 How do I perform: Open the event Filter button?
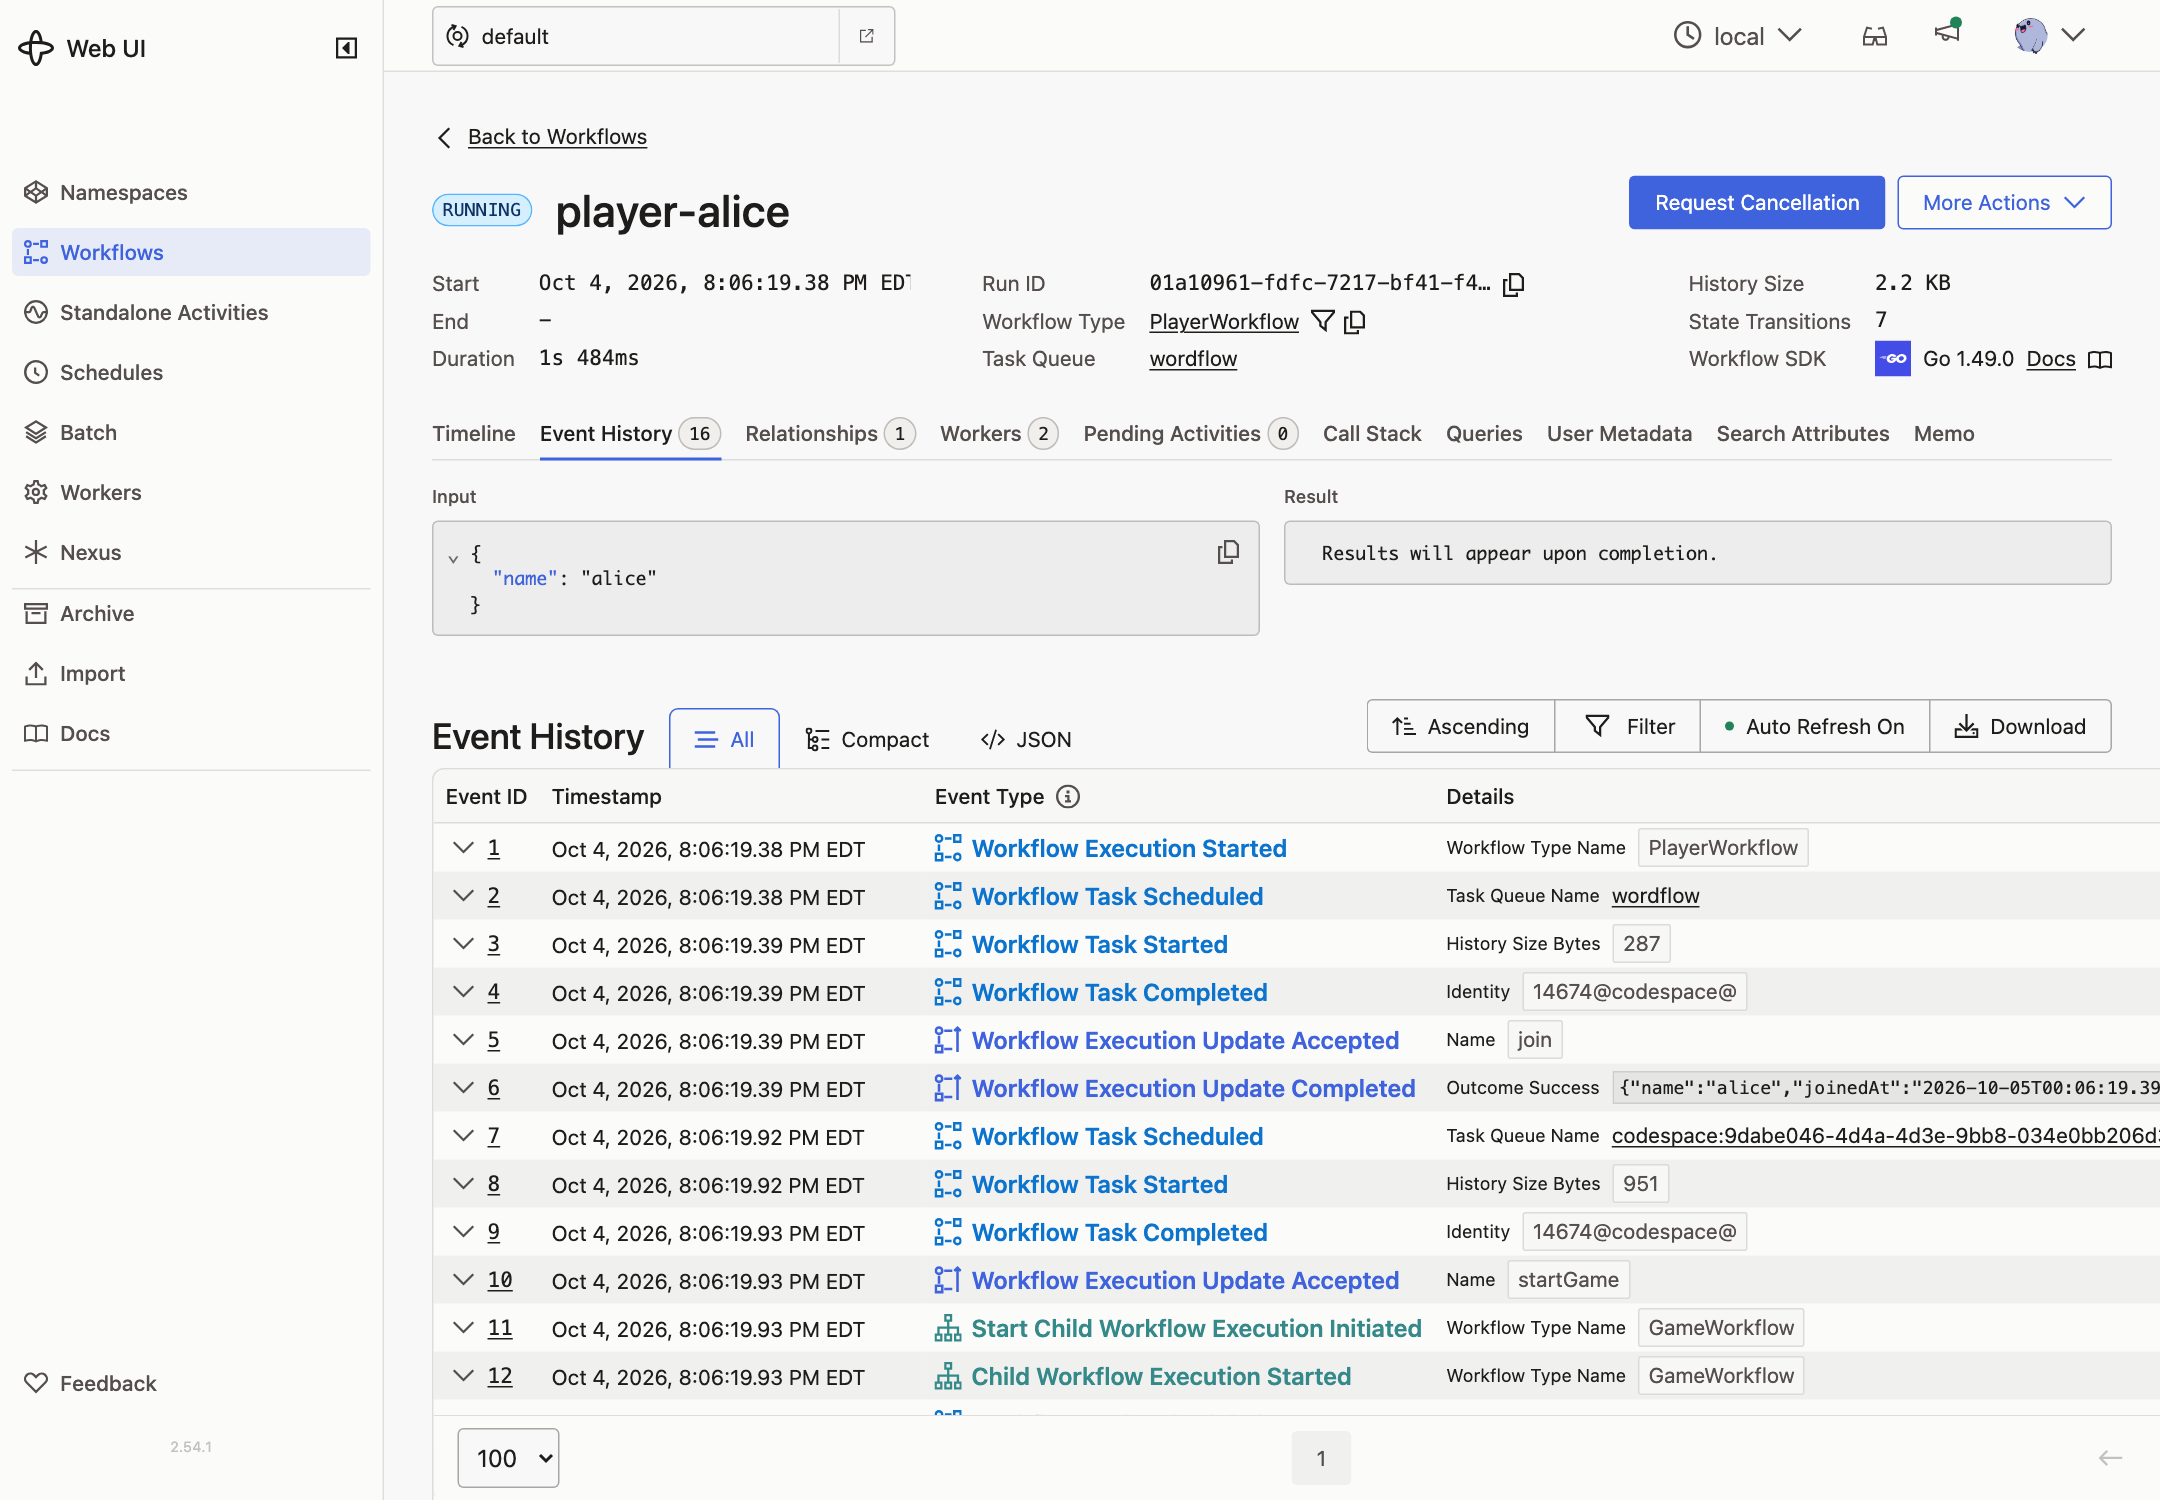click(1628, 726)
